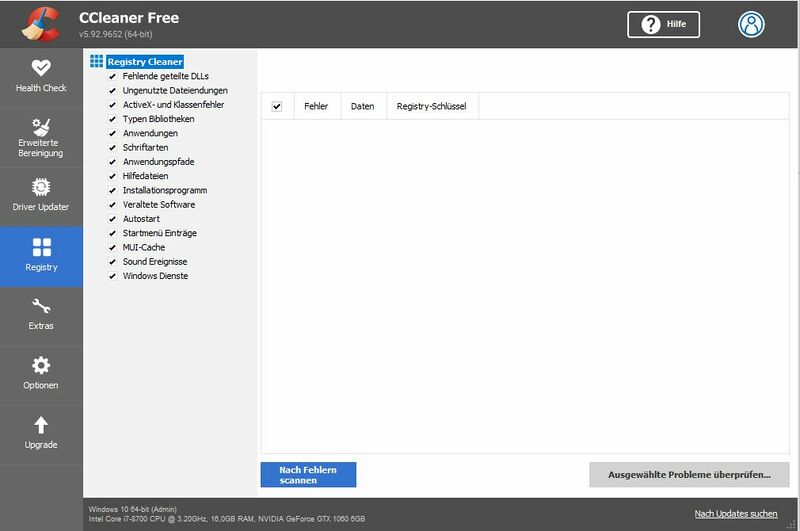Click the 'Fehlende geteilte DLLs' label

165,76
